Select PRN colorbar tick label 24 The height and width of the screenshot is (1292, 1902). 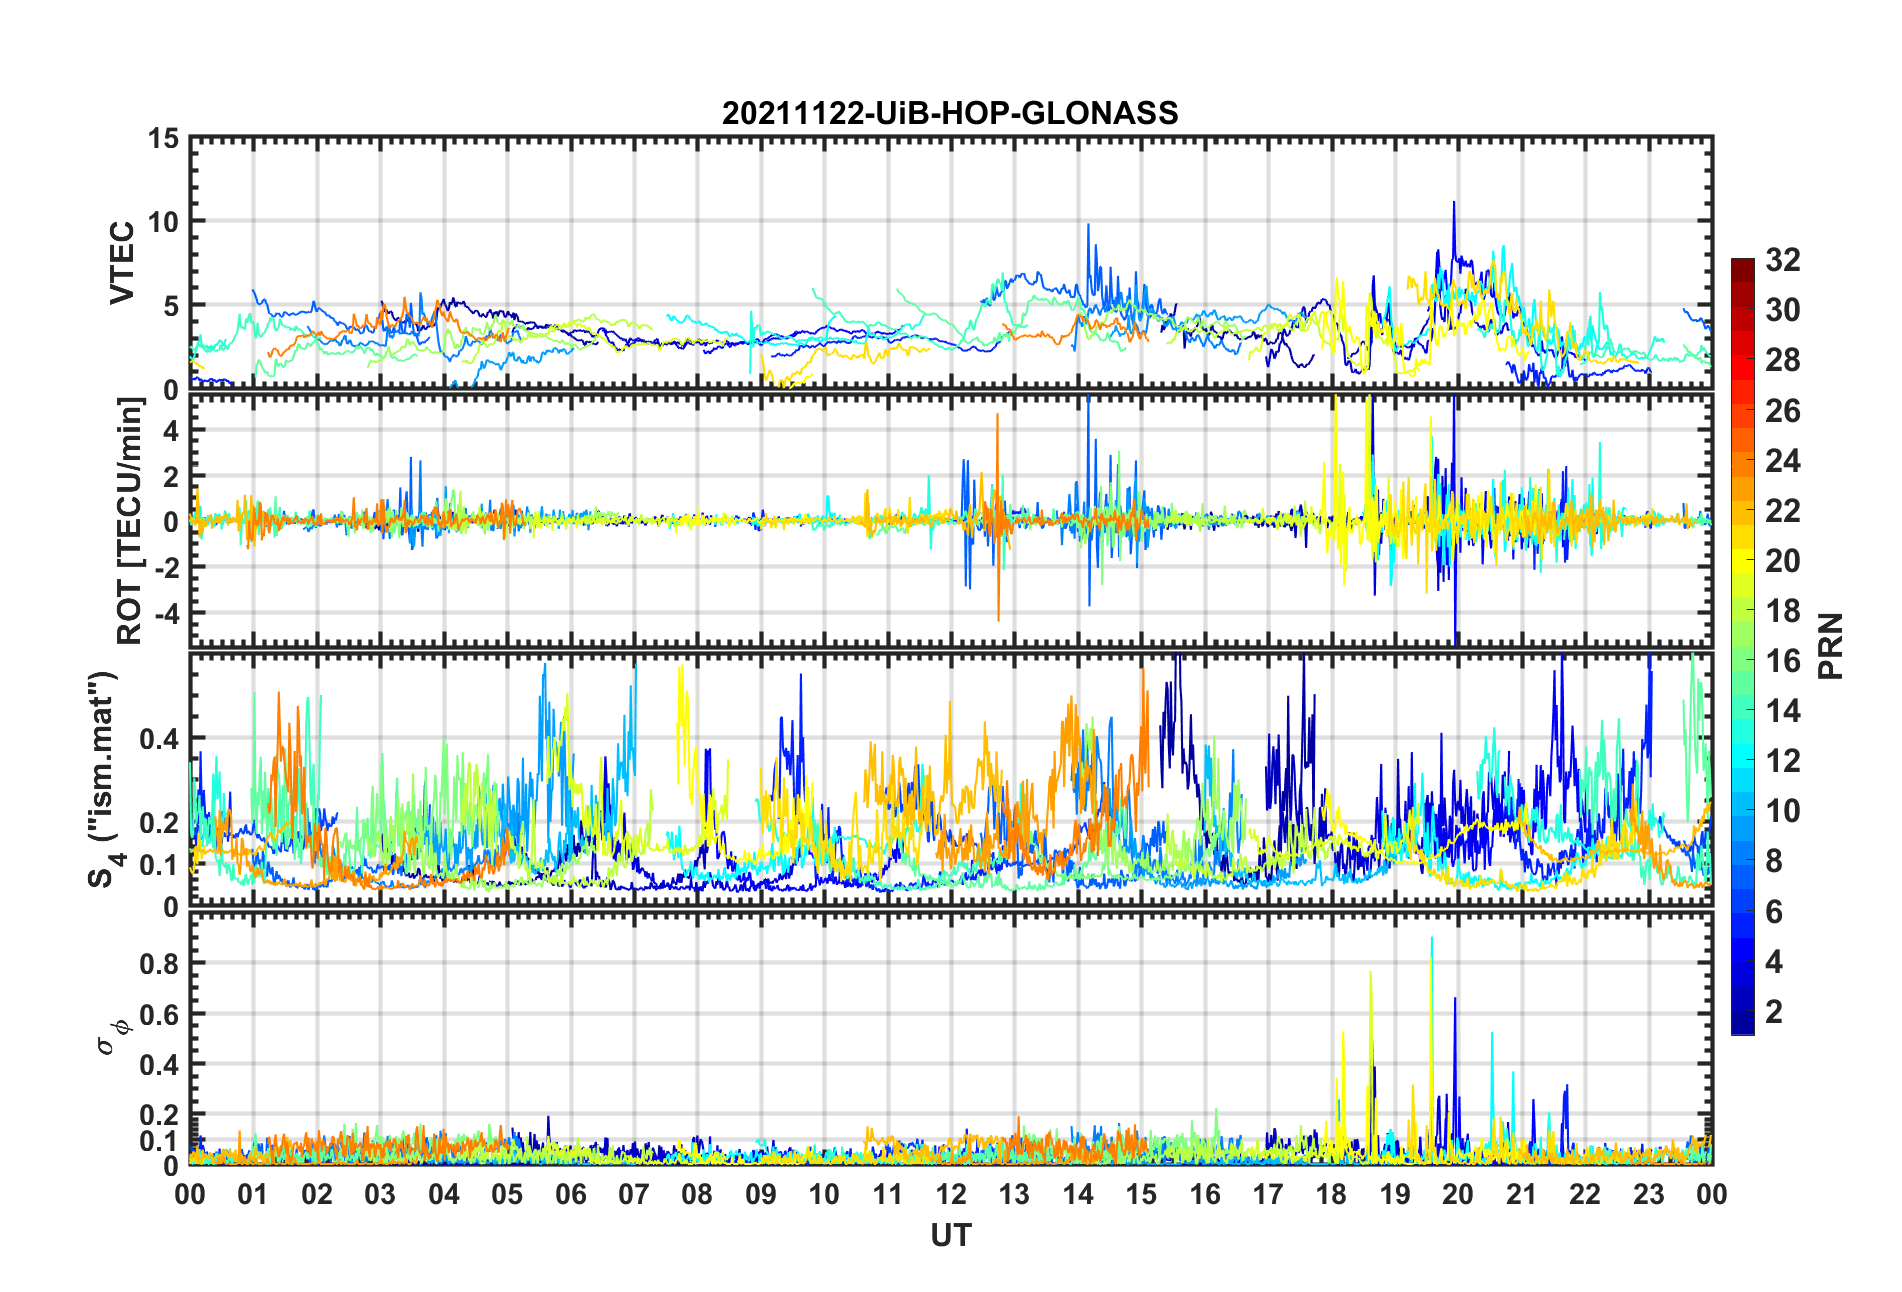[1783, 460]
